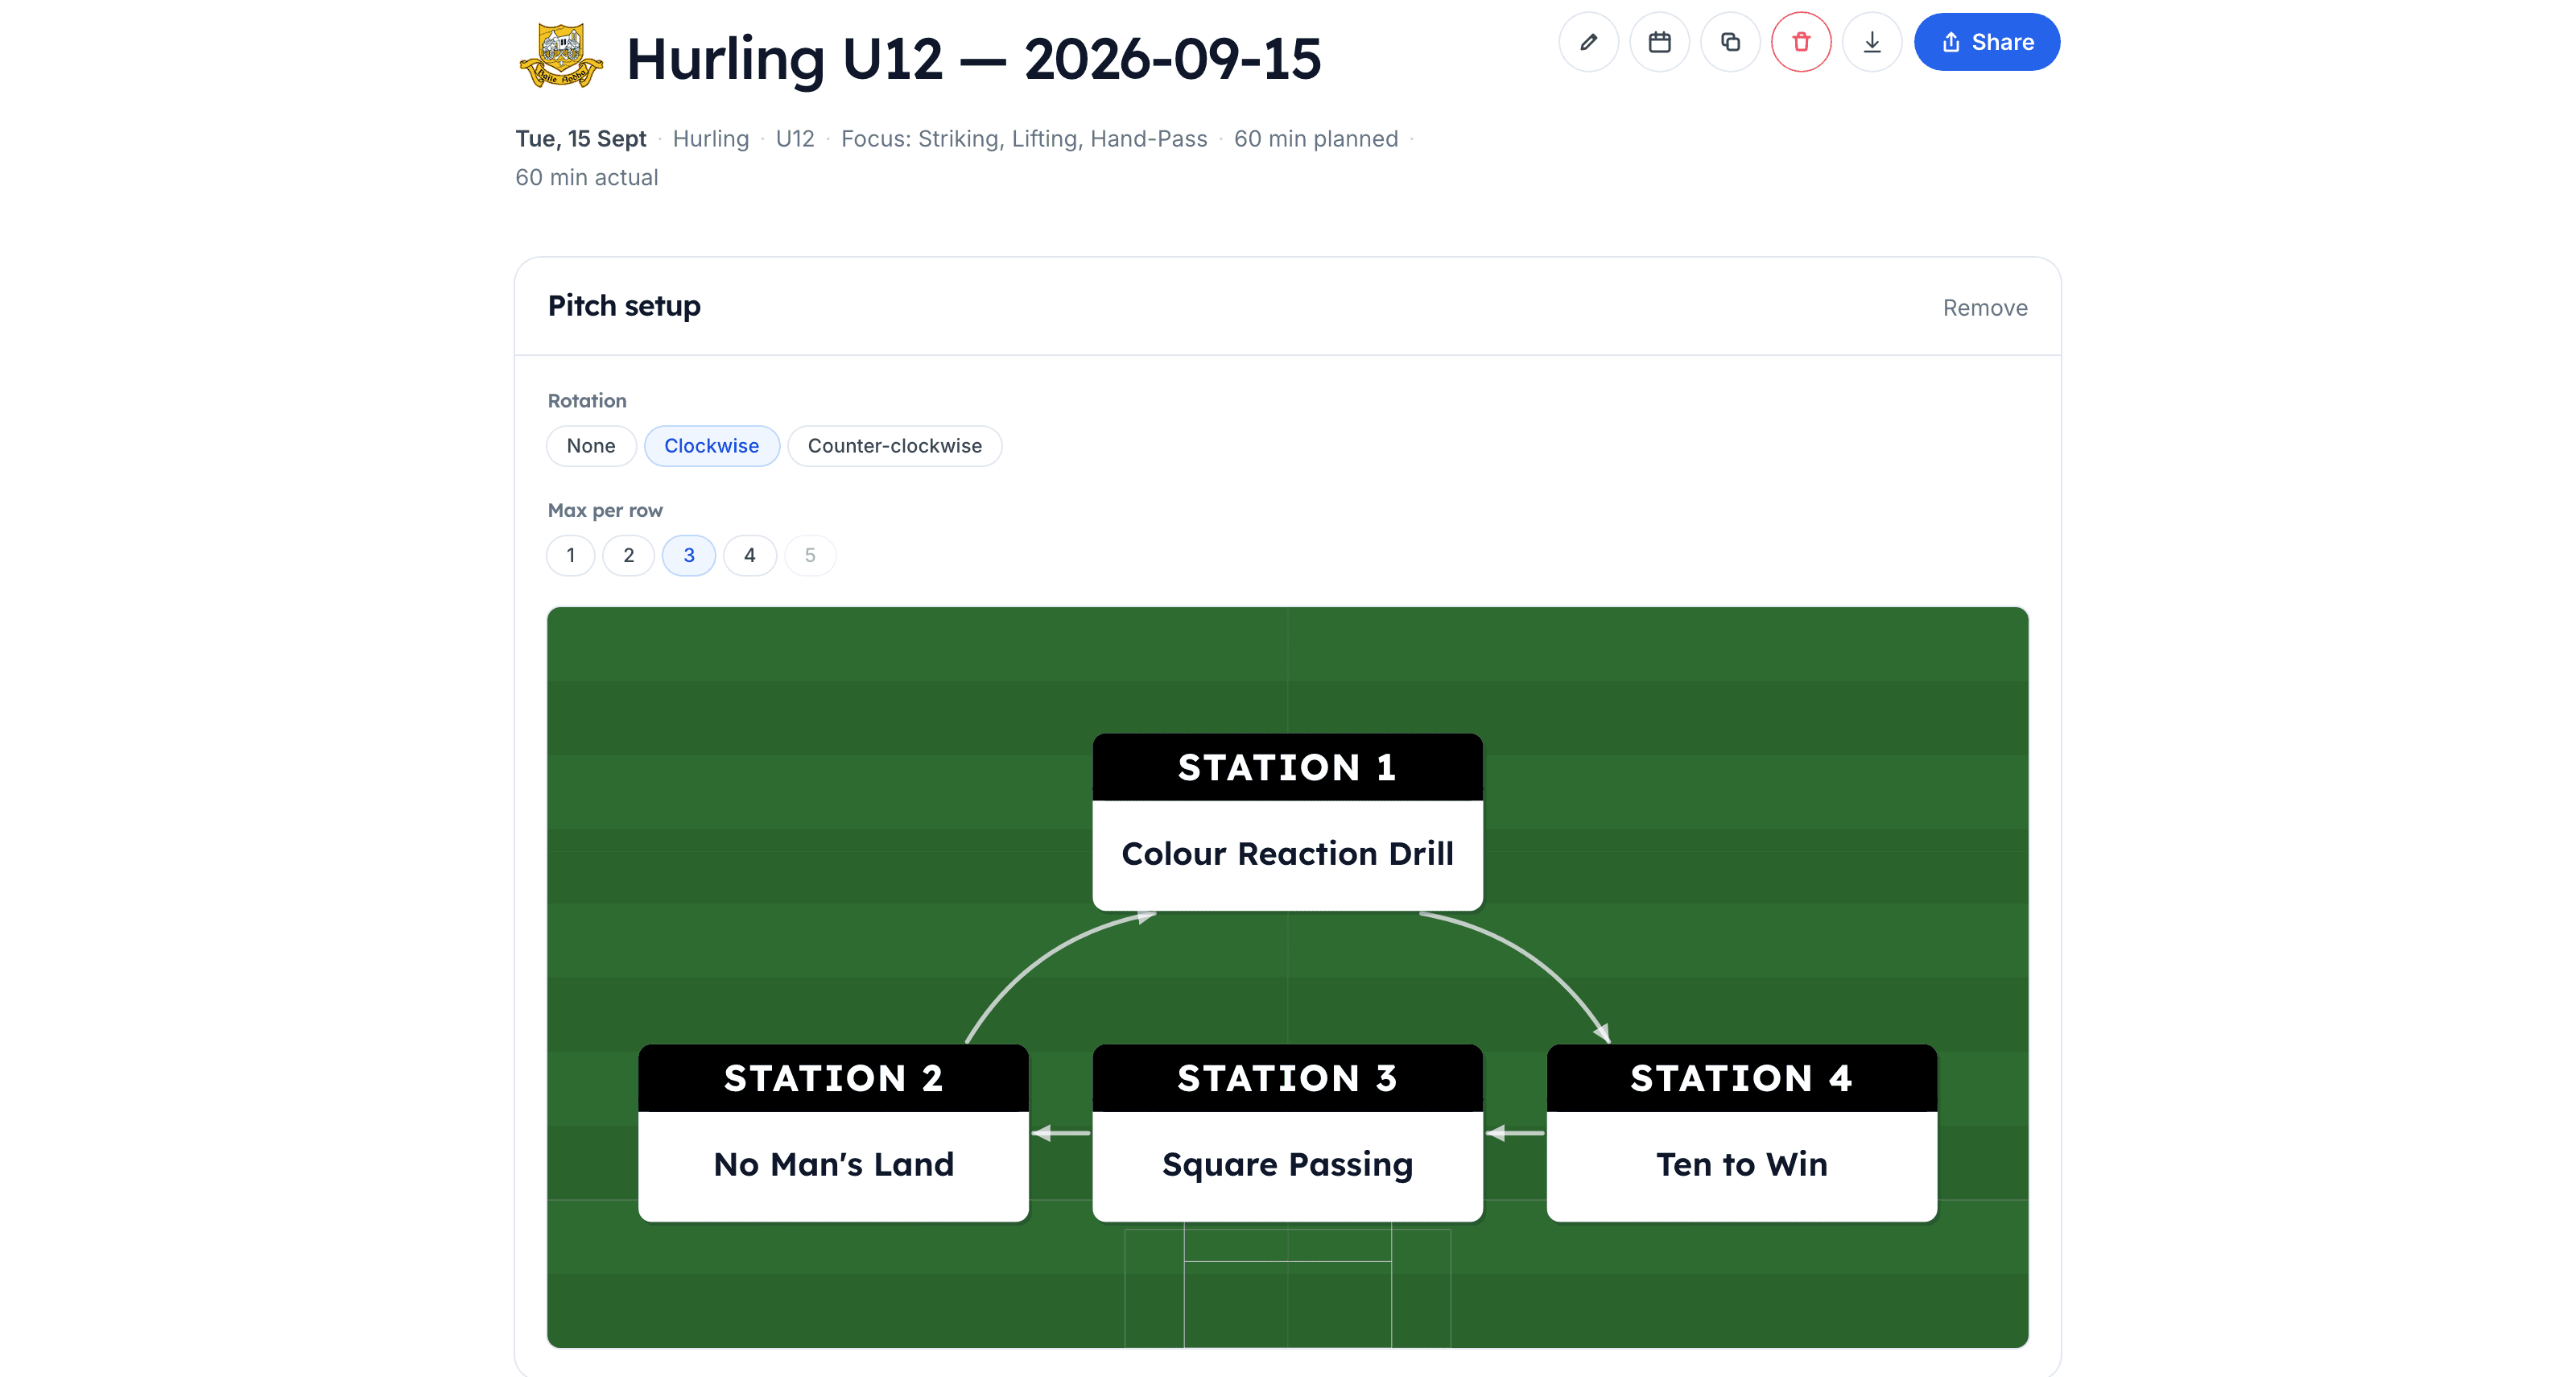Click the download icon
Image resolution: width=2576 pixels, height=1377 pixels.
coord(1872,42)
